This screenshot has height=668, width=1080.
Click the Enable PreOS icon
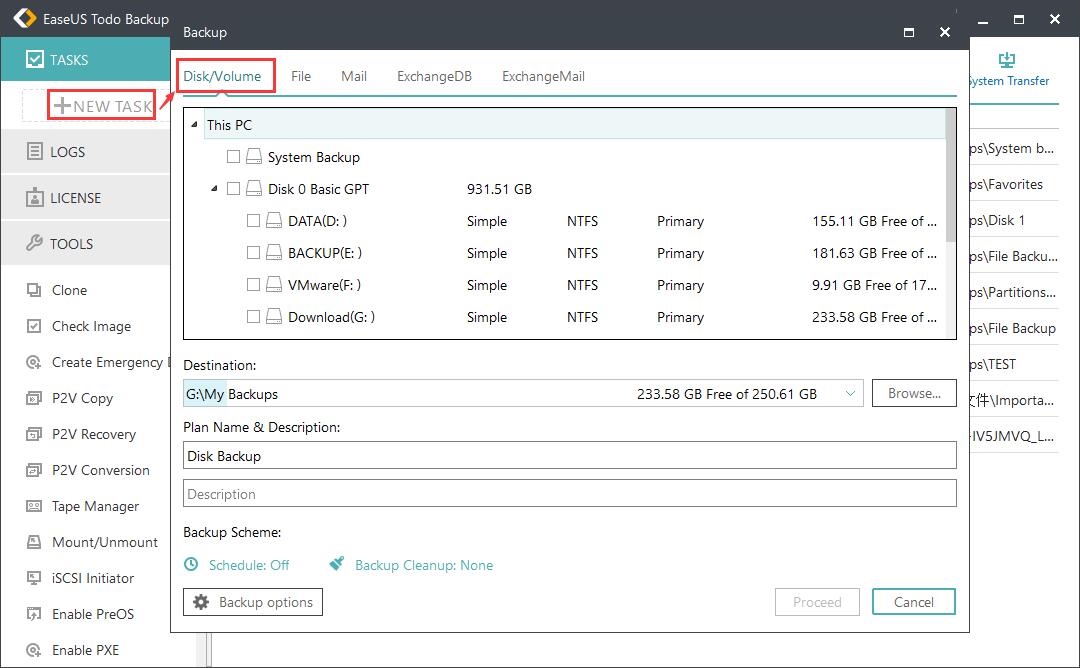coord(34,614)
